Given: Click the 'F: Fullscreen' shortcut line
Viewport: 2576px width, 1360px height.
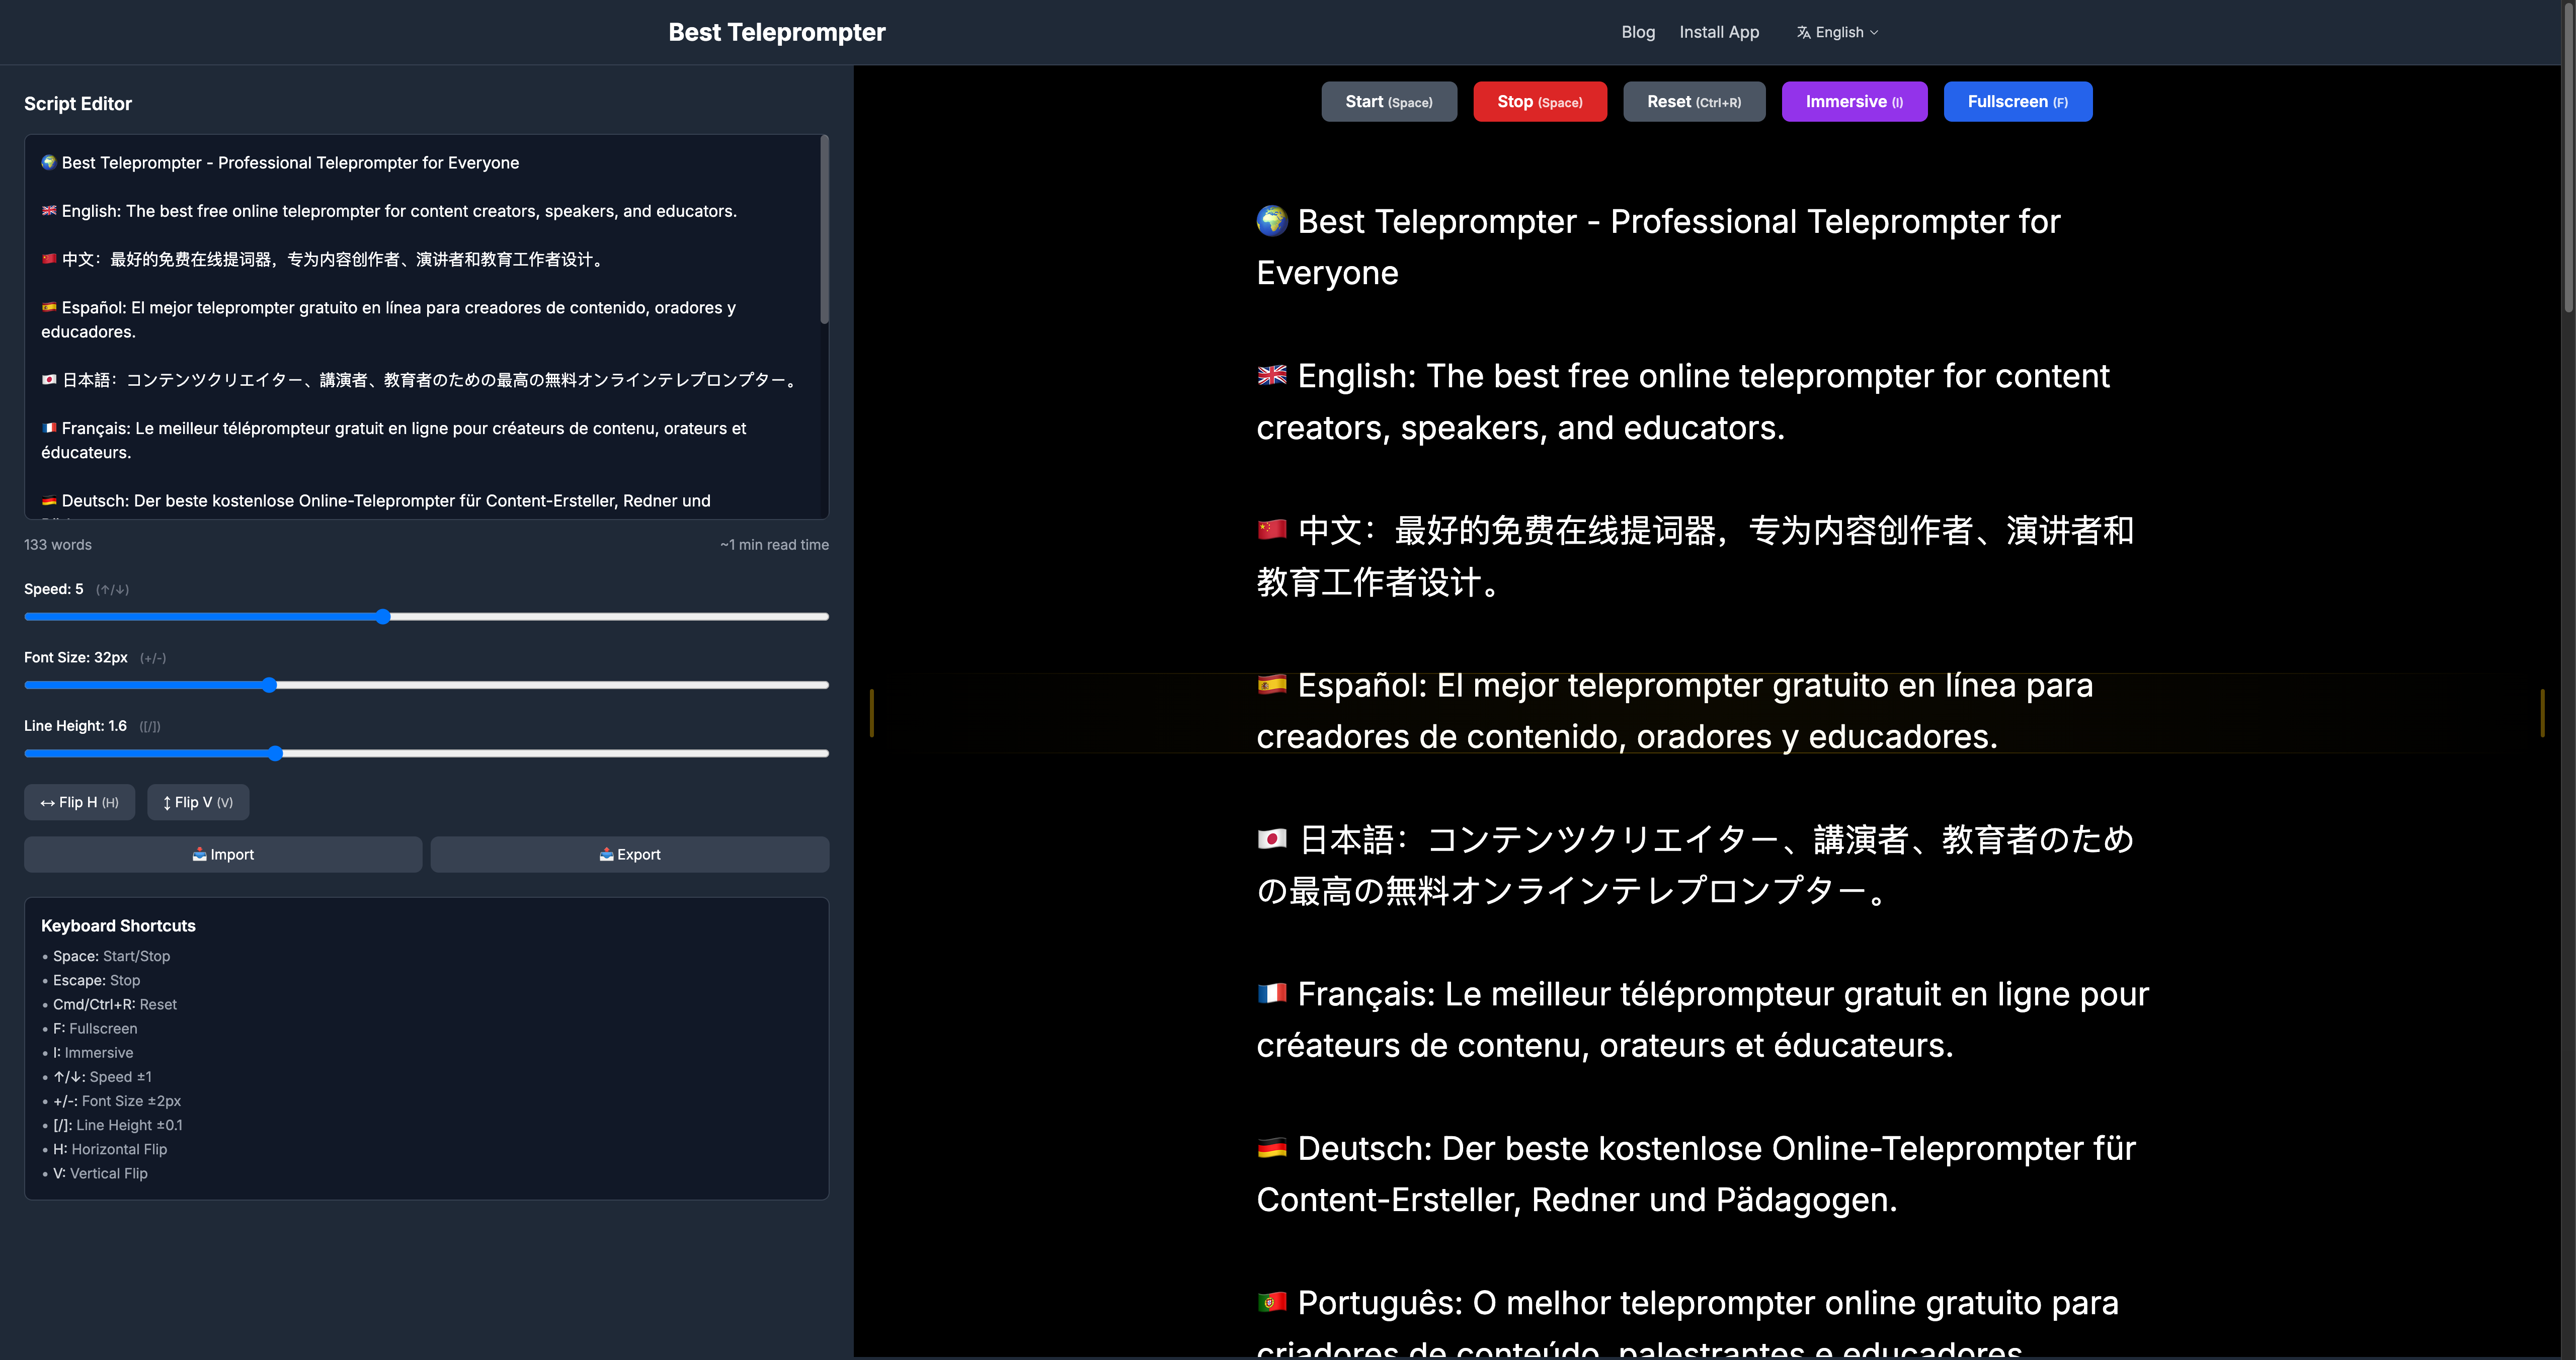Looking at the screenshot, I should (95, 1028).
